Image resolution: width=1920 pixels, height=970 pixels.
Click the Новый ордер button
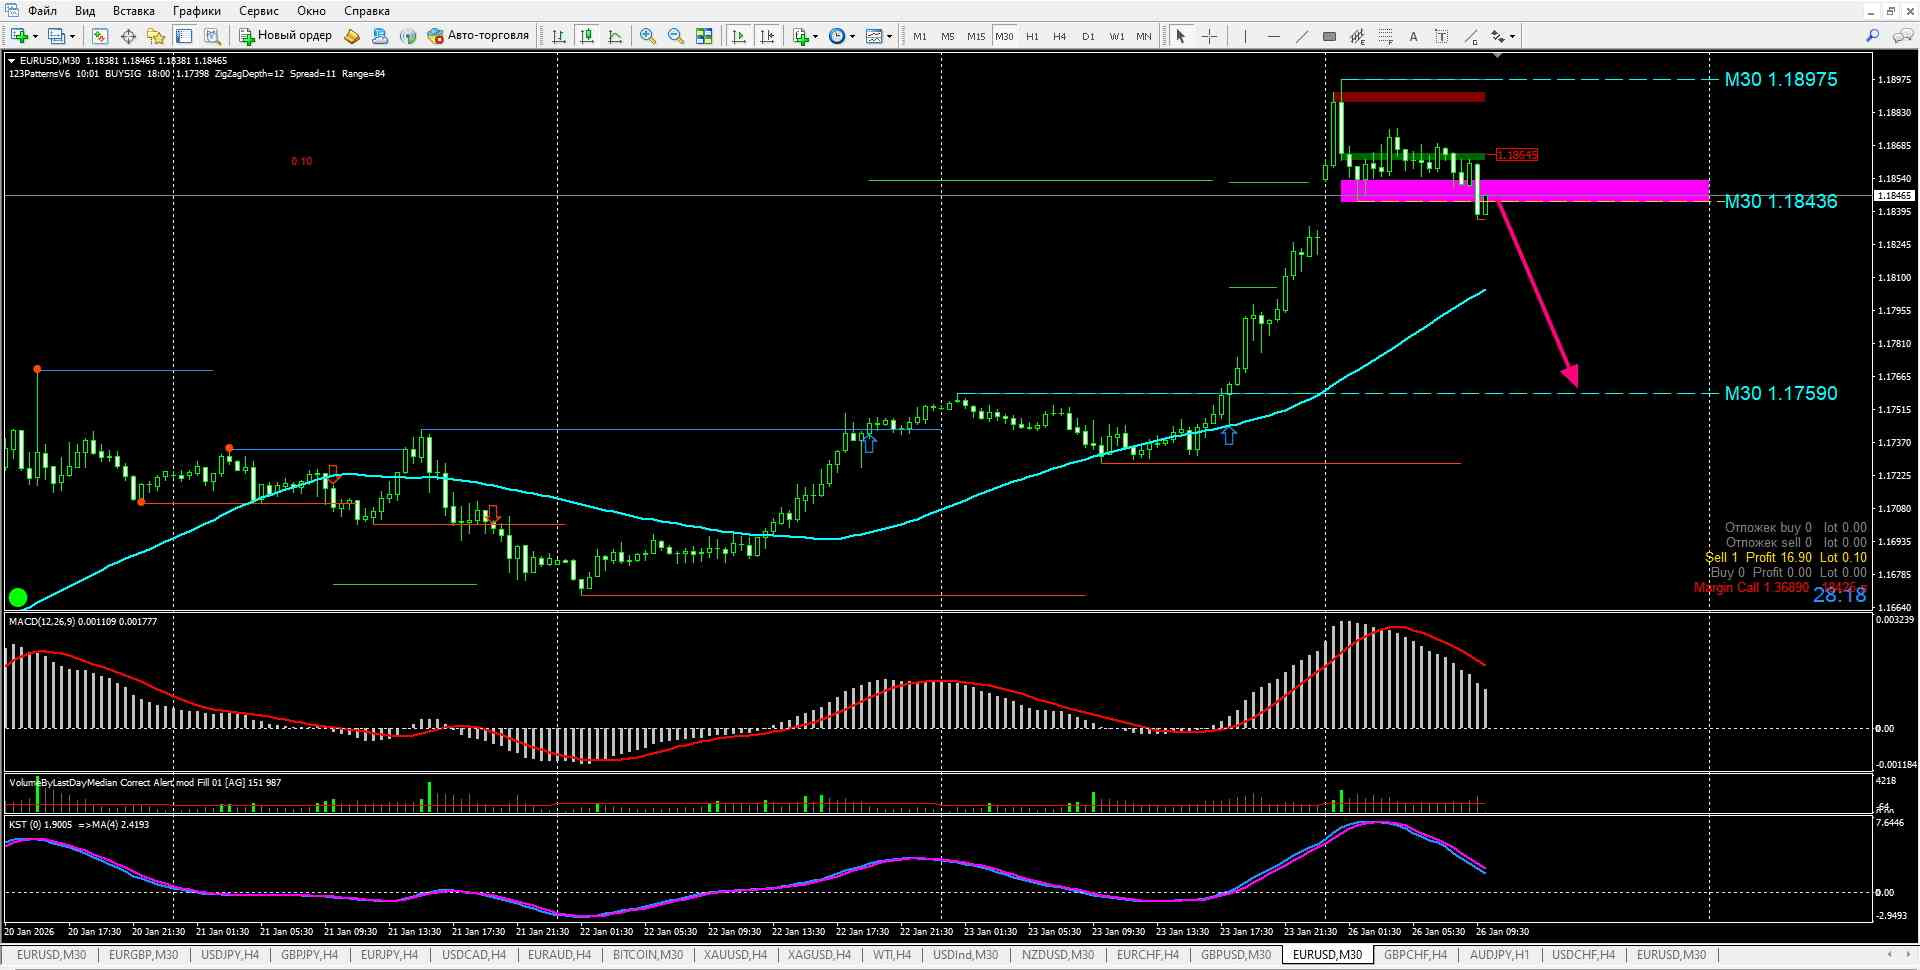pyautogui.click(x=286, y=36)
